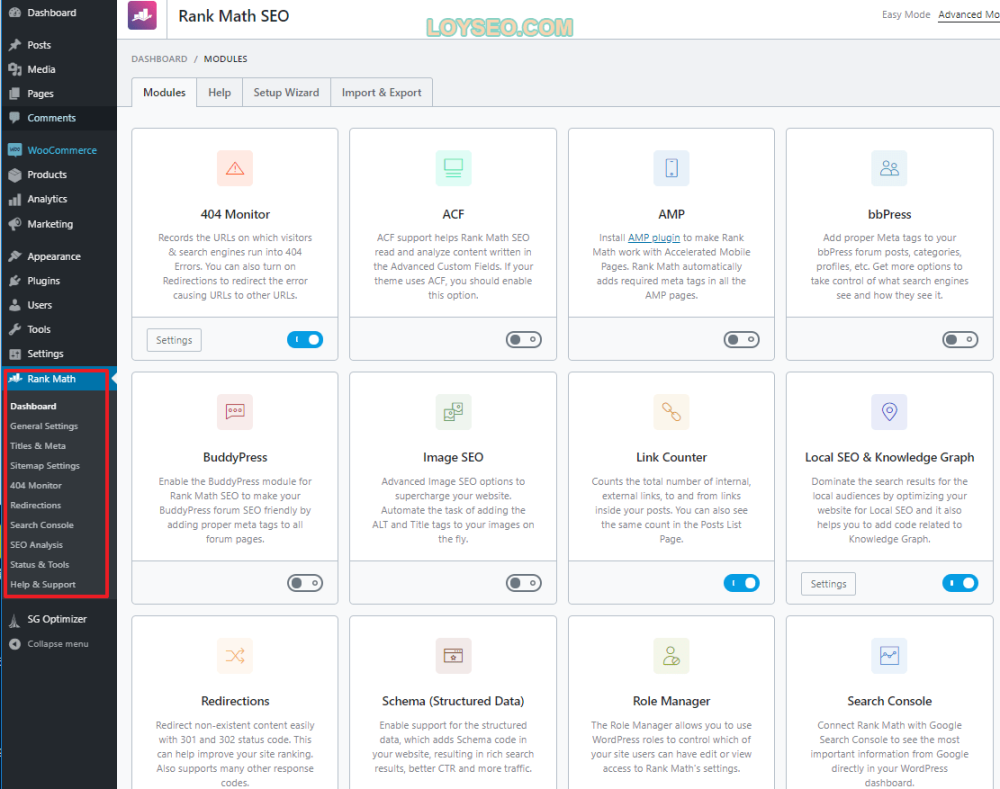Click the ACF monitor icon
The height and width of the screenshot is (789, 1000).
tap(453, 168)
